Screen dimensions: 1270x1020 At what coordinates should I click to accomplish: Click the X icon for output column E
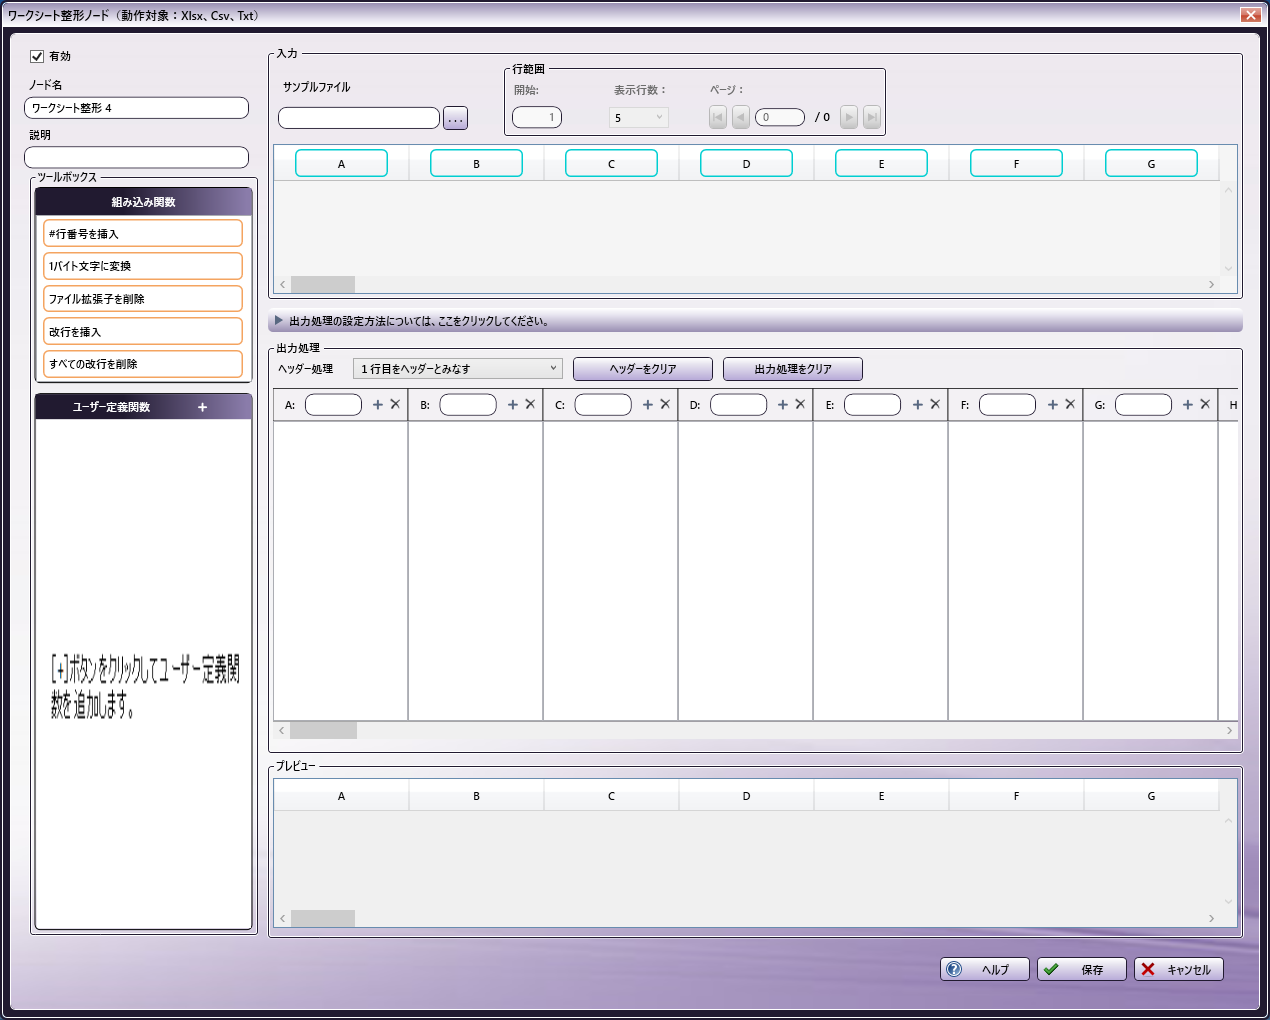click(935, 404)
